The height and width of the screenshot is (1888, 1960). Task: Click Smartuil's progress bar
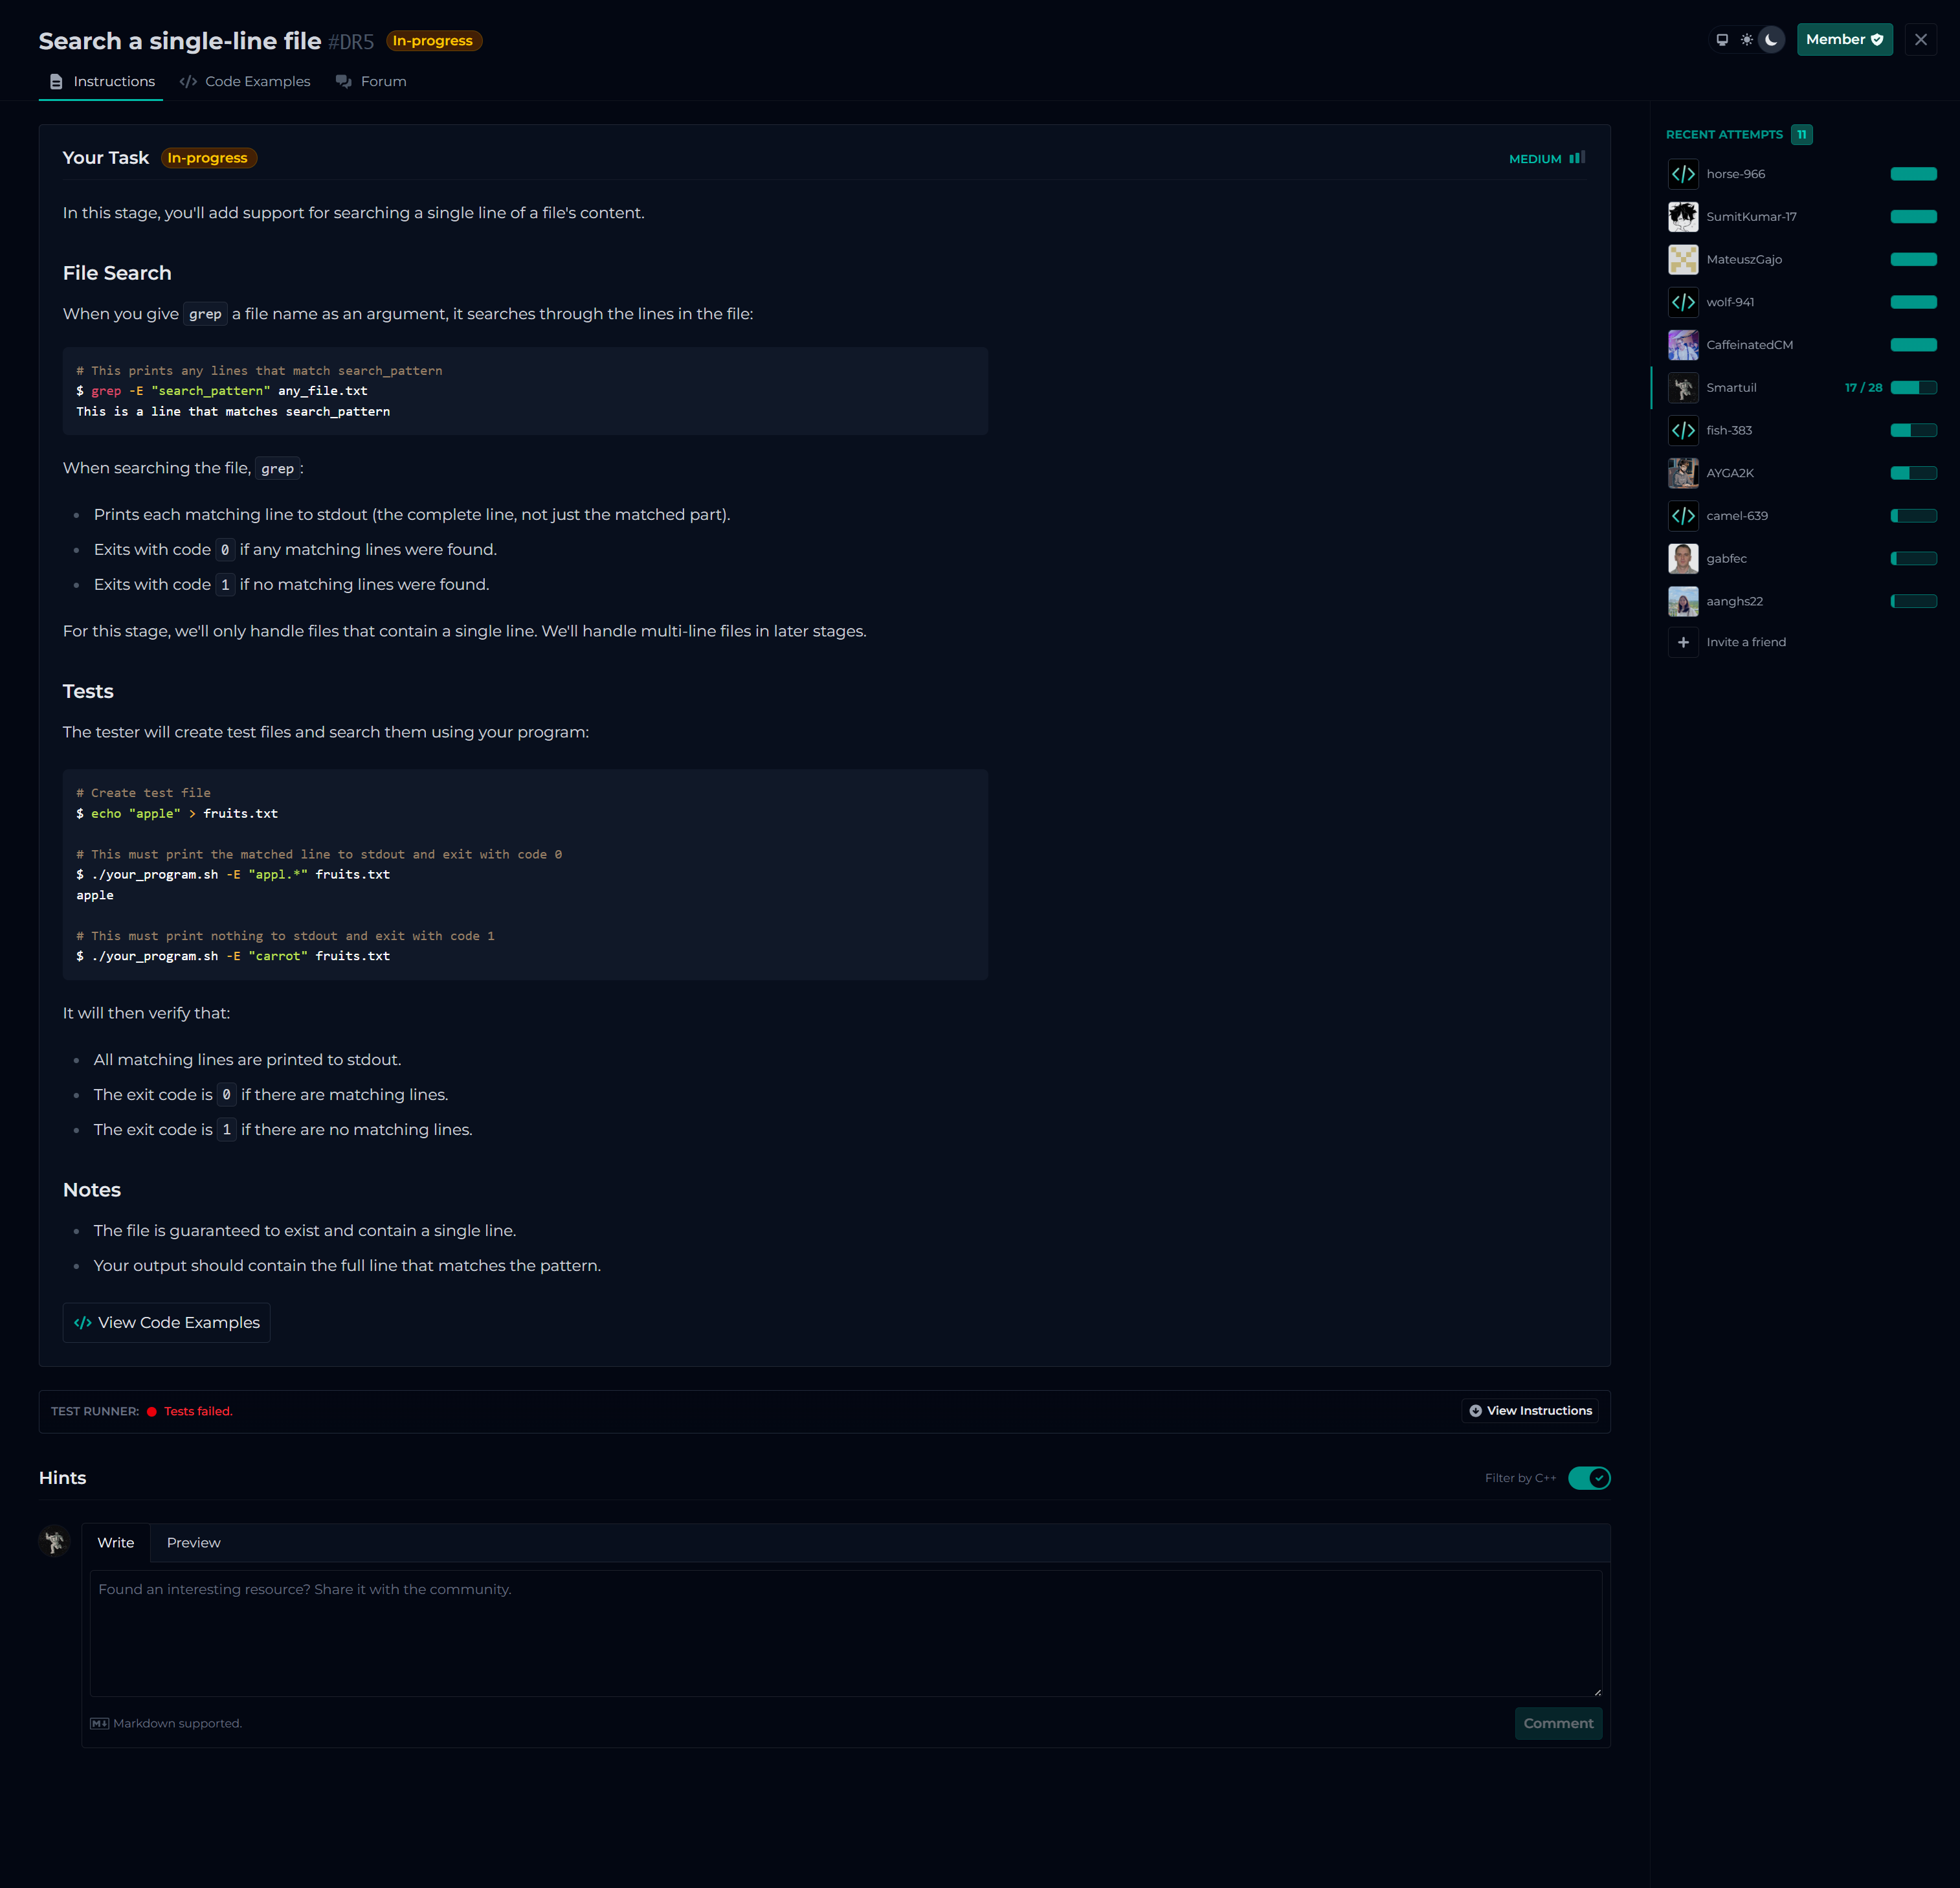pos(1913,388)
